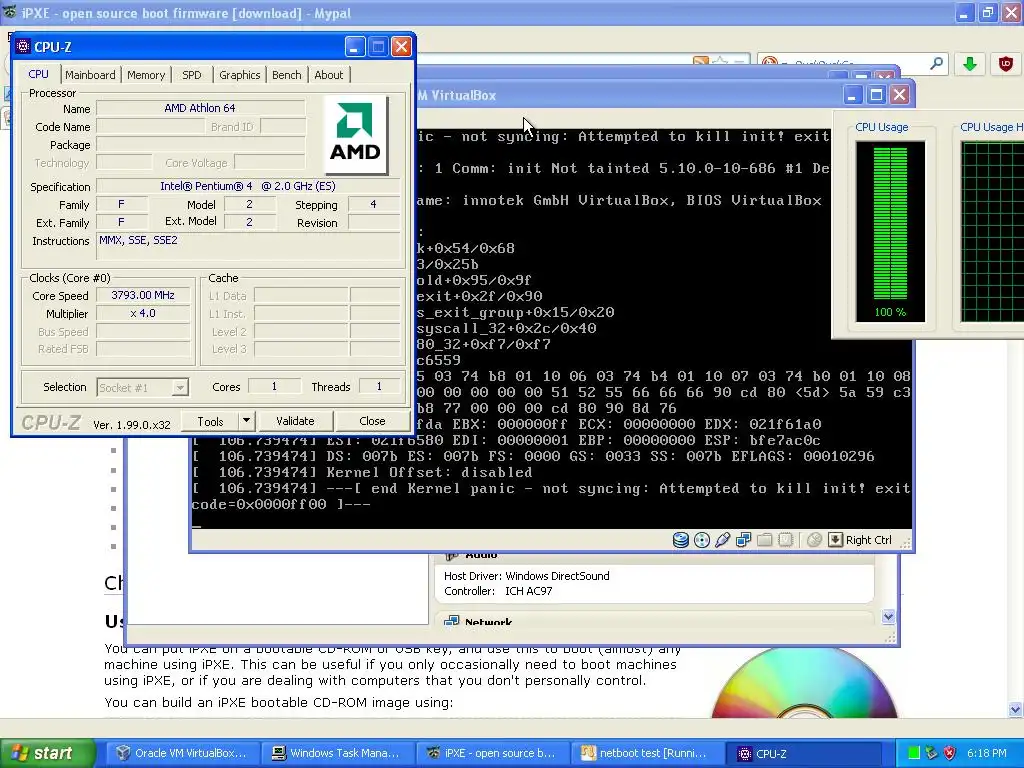This screenshot has height=768, width=1024.
Task: Maximize the netboot test VirtualBox window
Action: 876,95
